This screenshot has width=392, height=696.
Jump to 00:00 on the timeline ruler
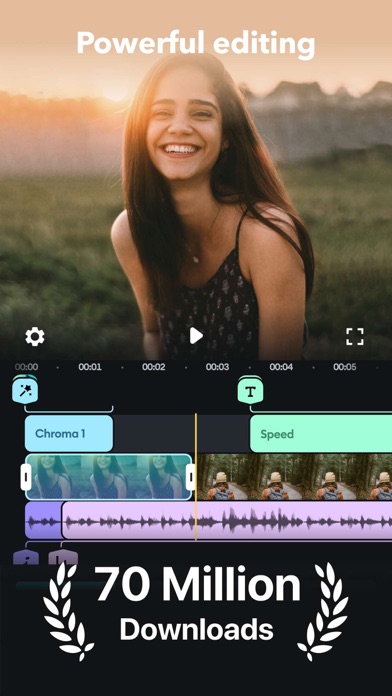(26, 367)
